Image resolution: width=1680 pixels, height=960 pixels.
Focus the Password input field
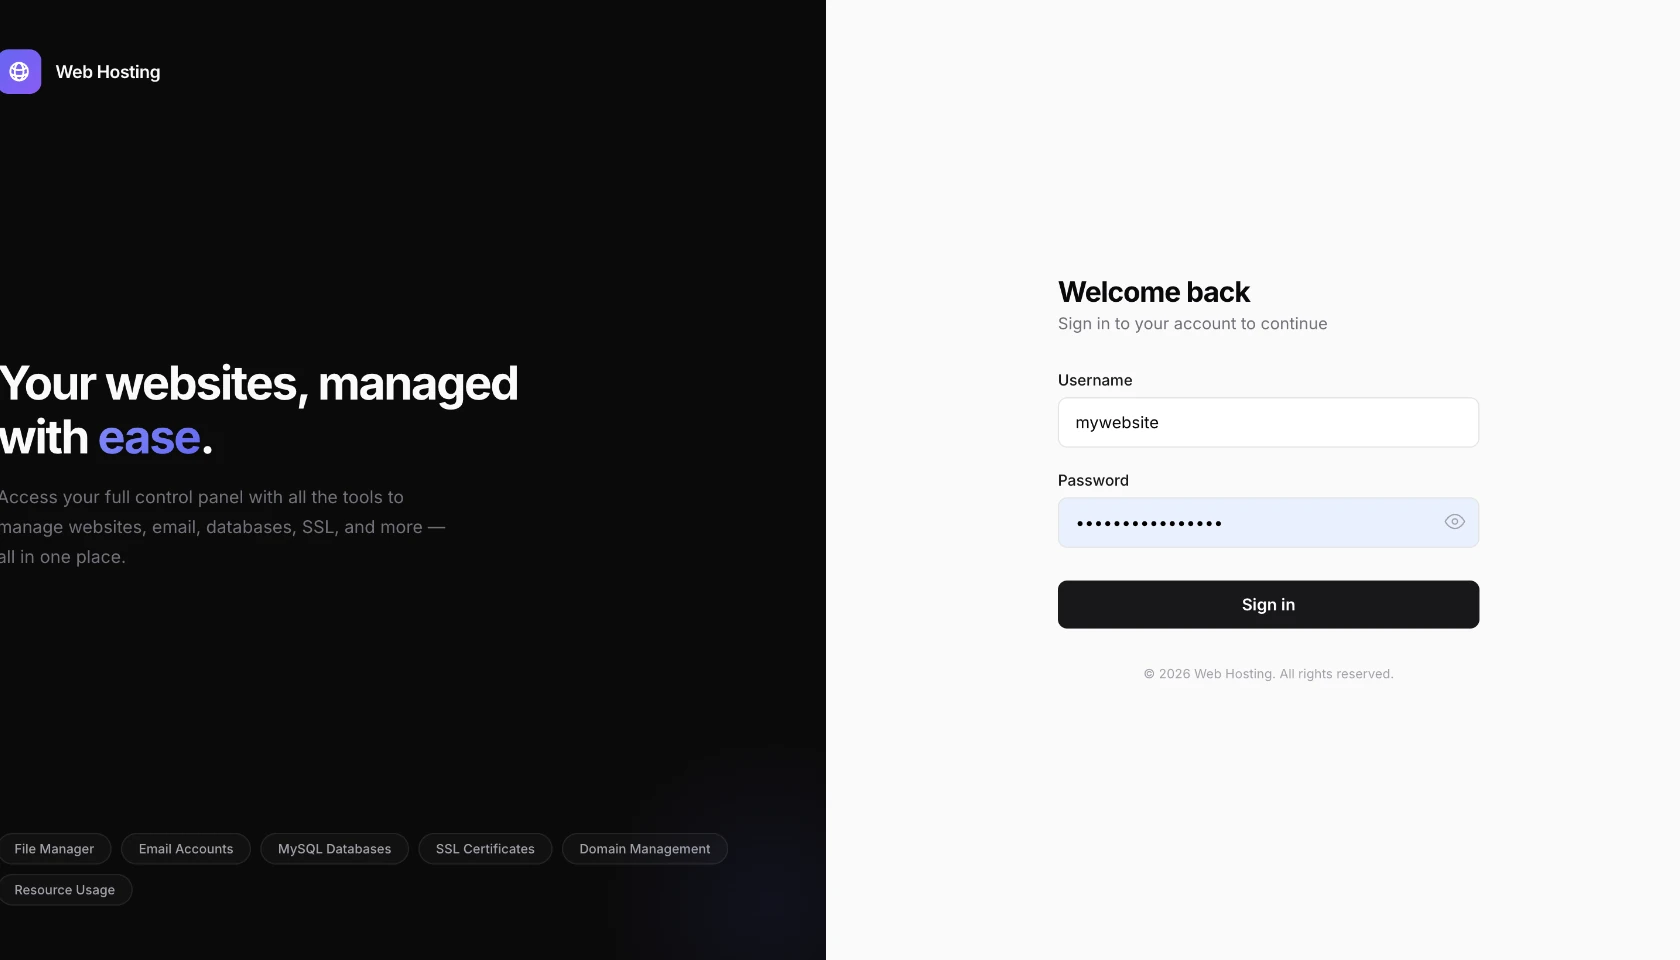tap(1268, 523)
